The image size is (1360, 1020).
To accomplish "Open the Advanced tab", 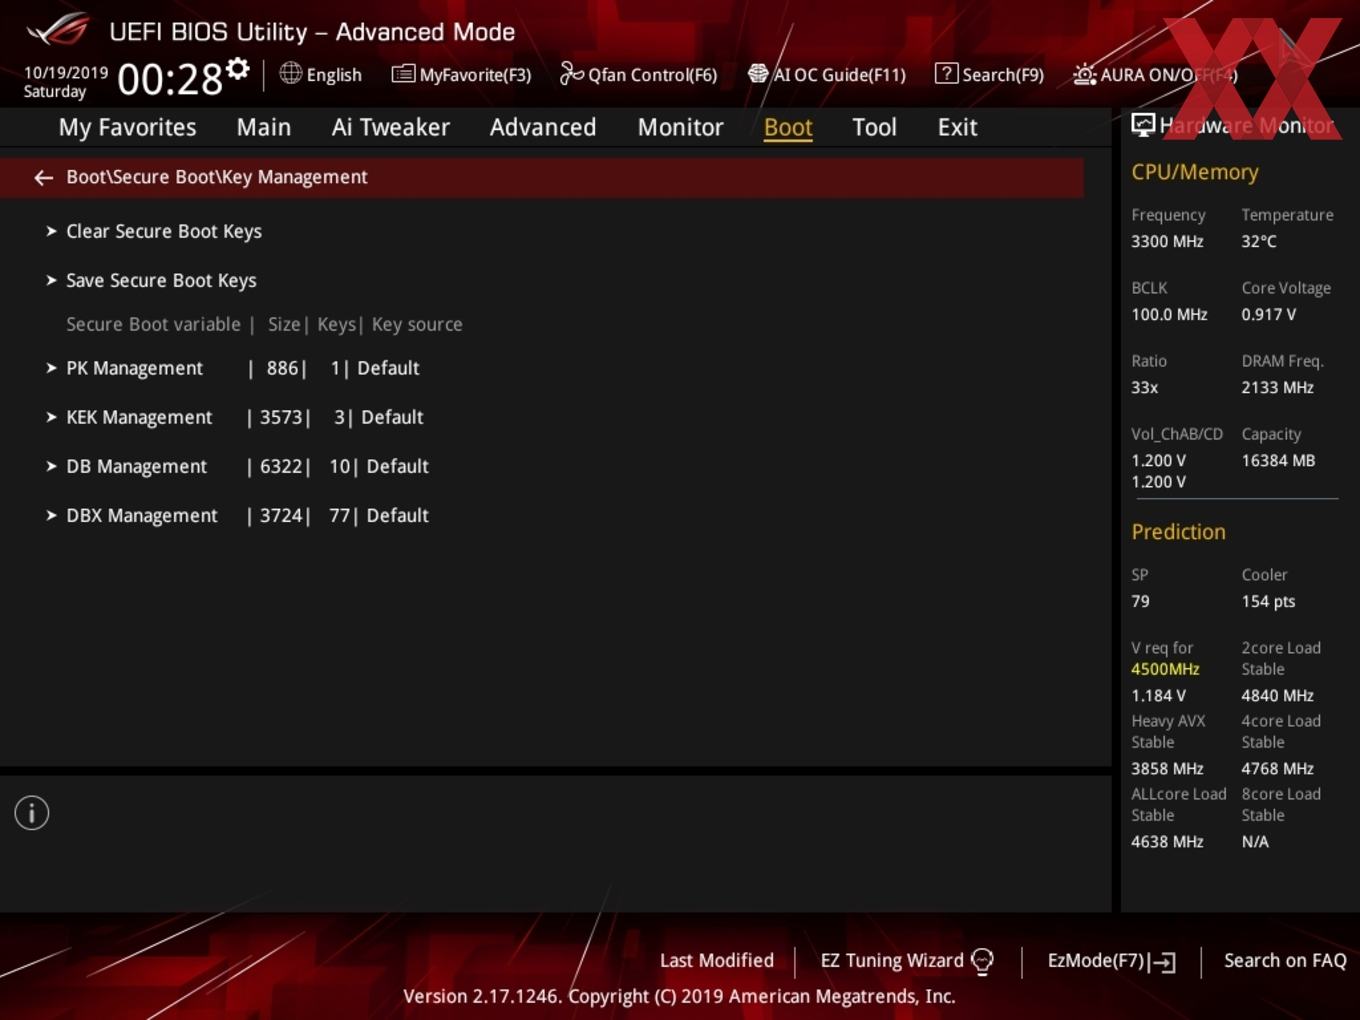I will click(x=543, y=127).
